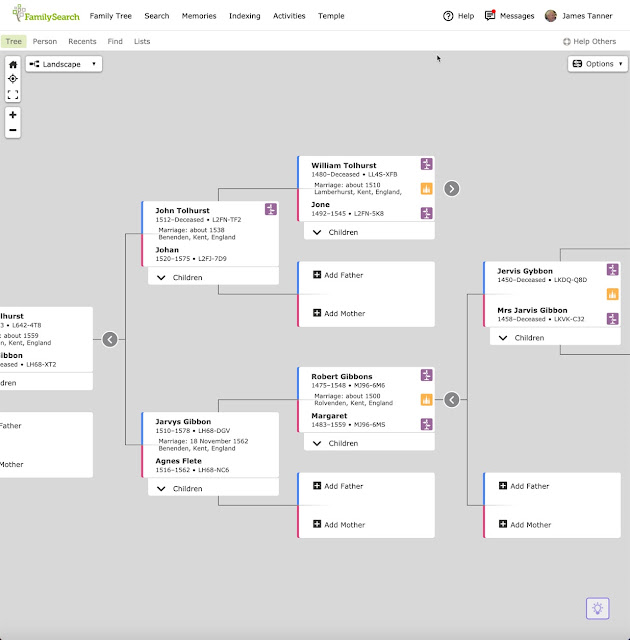Open the Activities menu

pyautogui.click(x=289, y=16)
